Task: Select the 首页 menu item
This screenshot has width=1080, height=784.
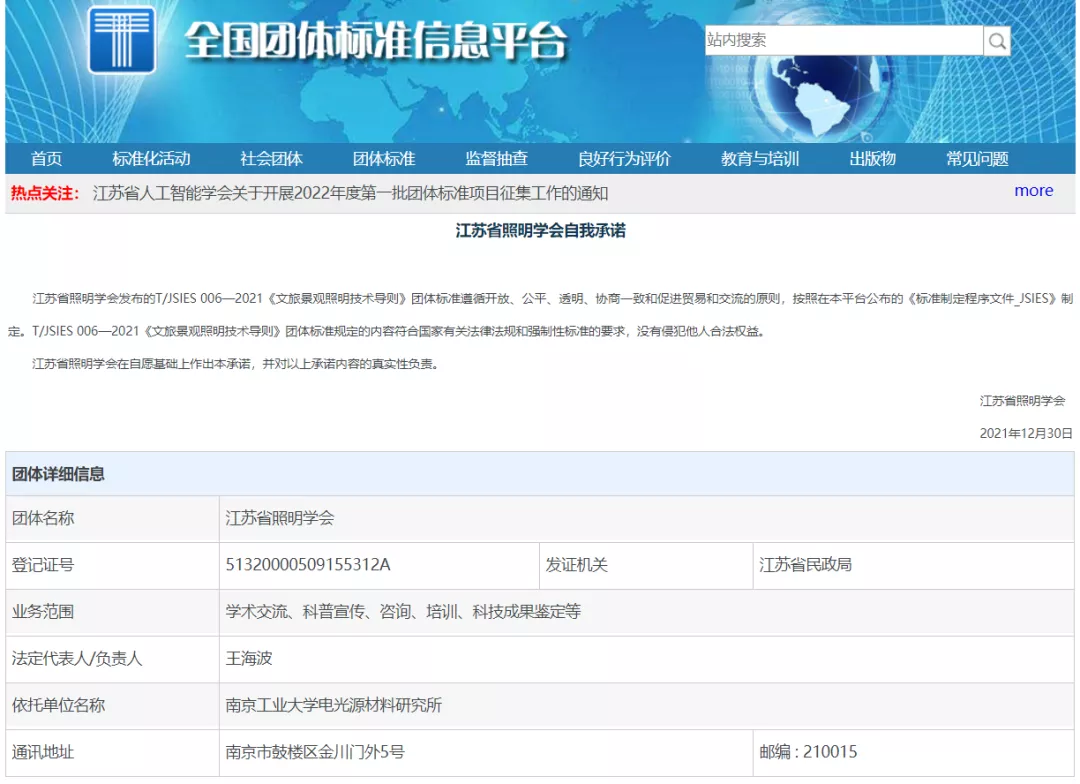Action: (x=48, y=158)
